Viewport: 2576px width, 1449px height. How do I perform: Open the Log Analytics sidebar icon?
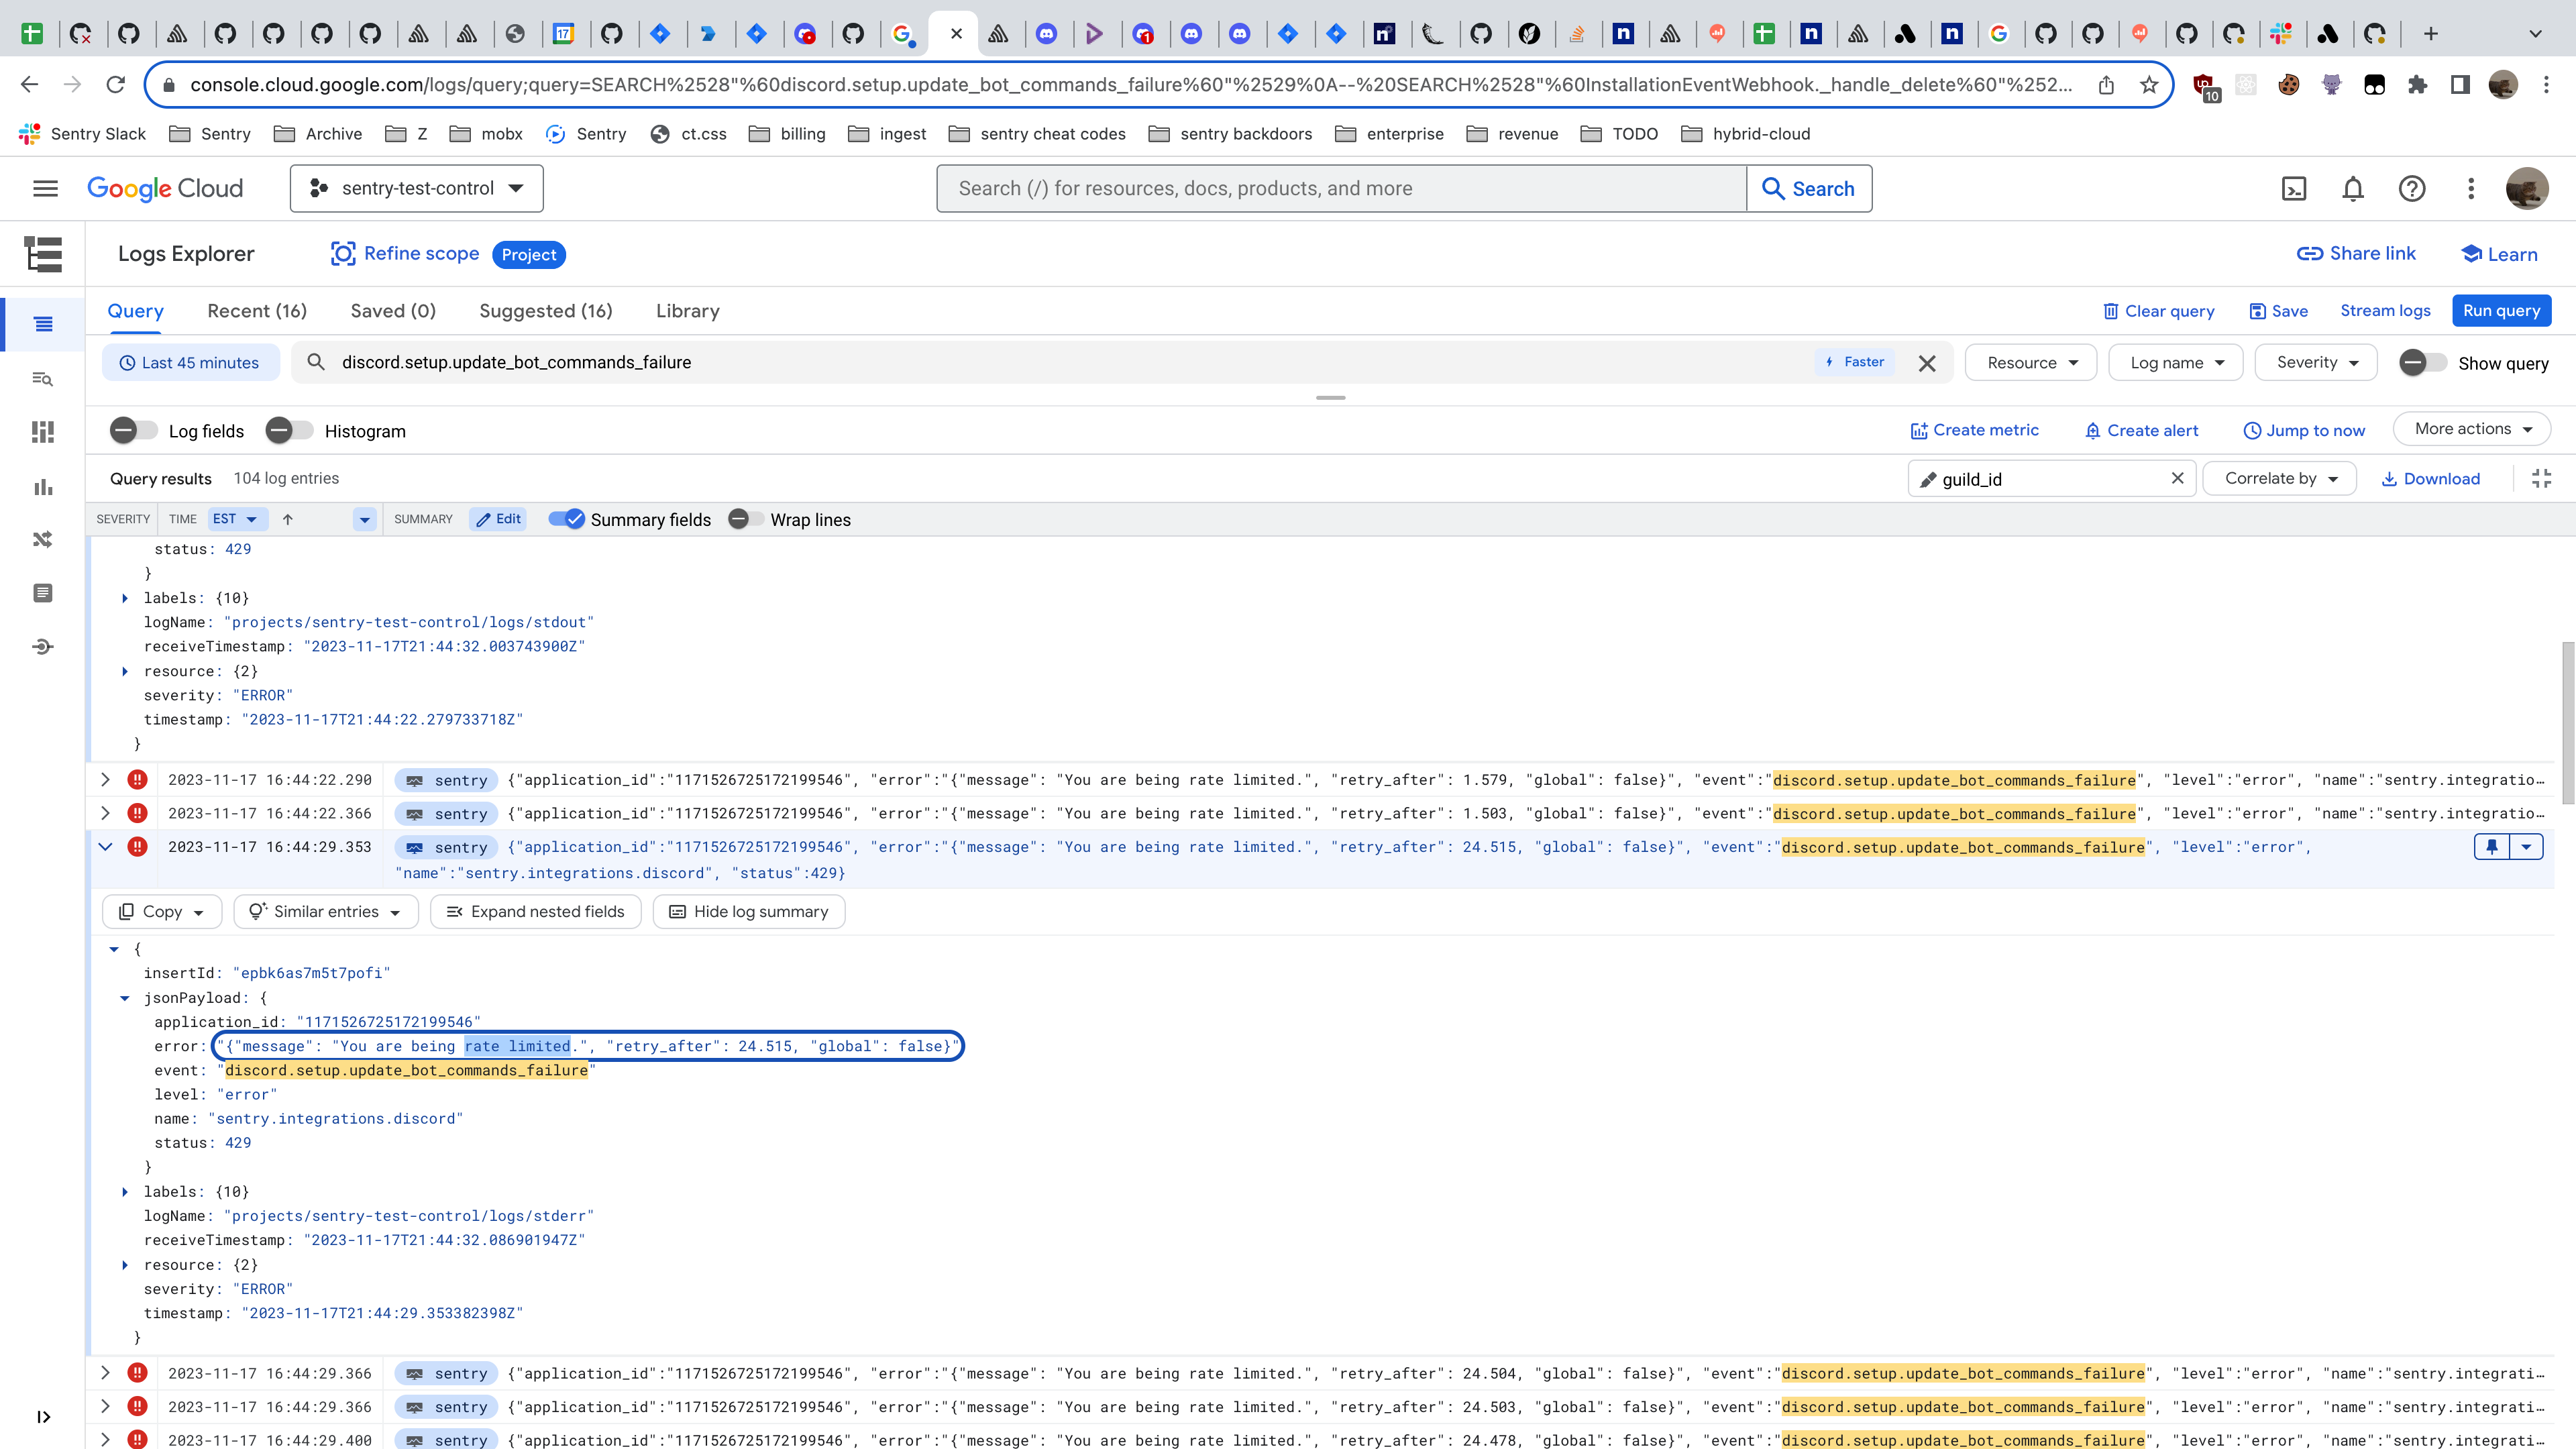click(43, 378)
